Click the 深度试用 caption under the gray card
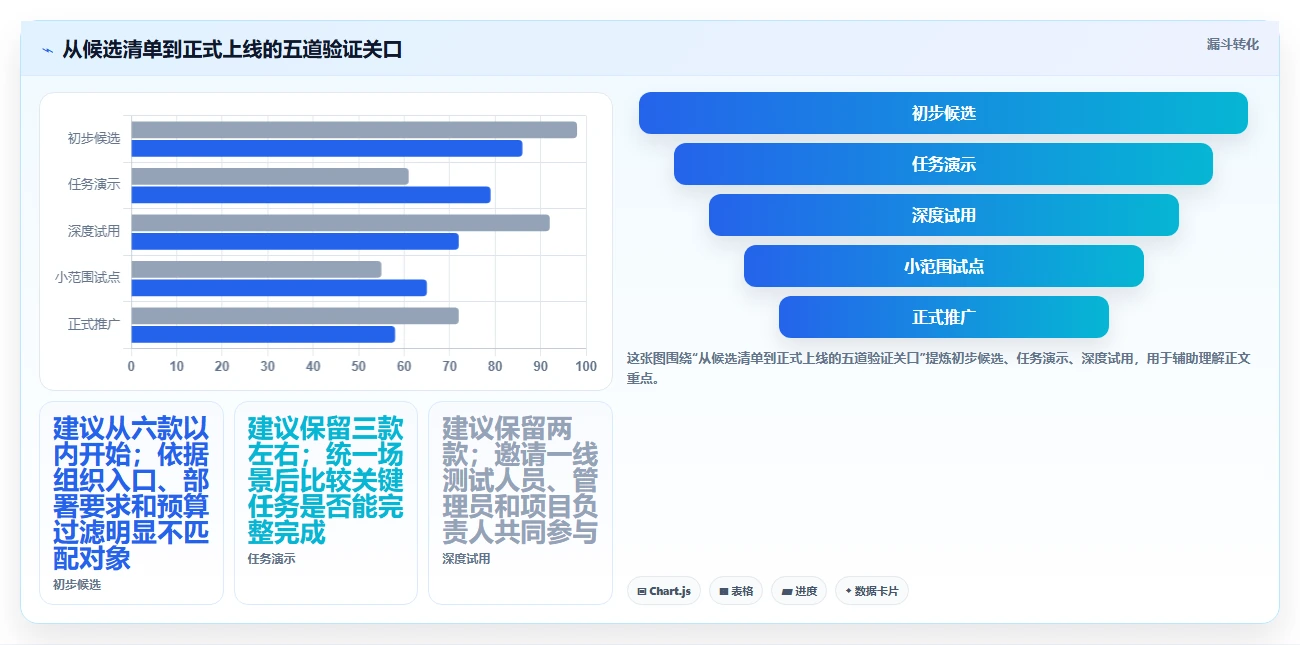1300x645 pixels. coord(466,559)
